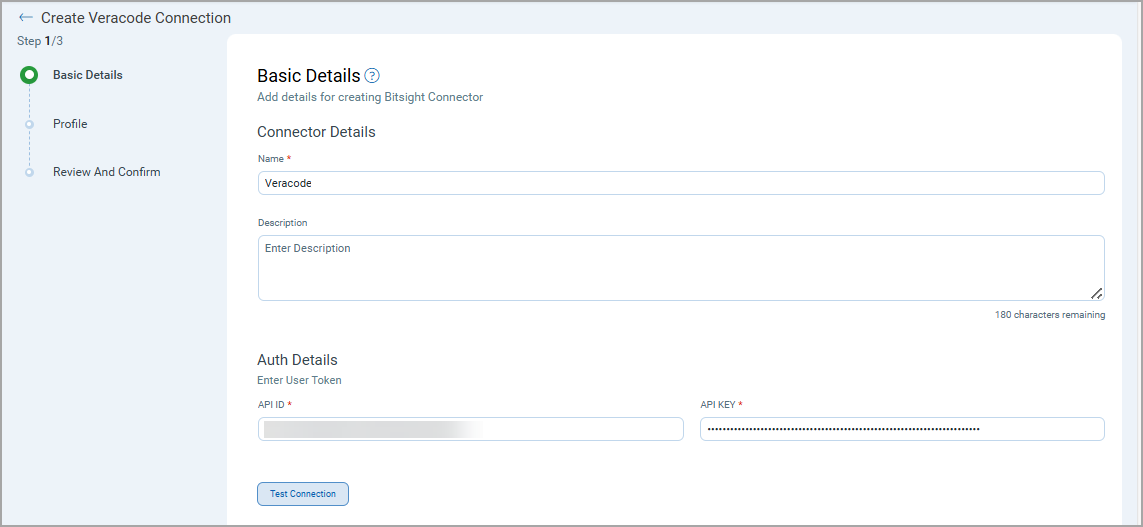Select the Basic Details step label

[x=88, y=75]
